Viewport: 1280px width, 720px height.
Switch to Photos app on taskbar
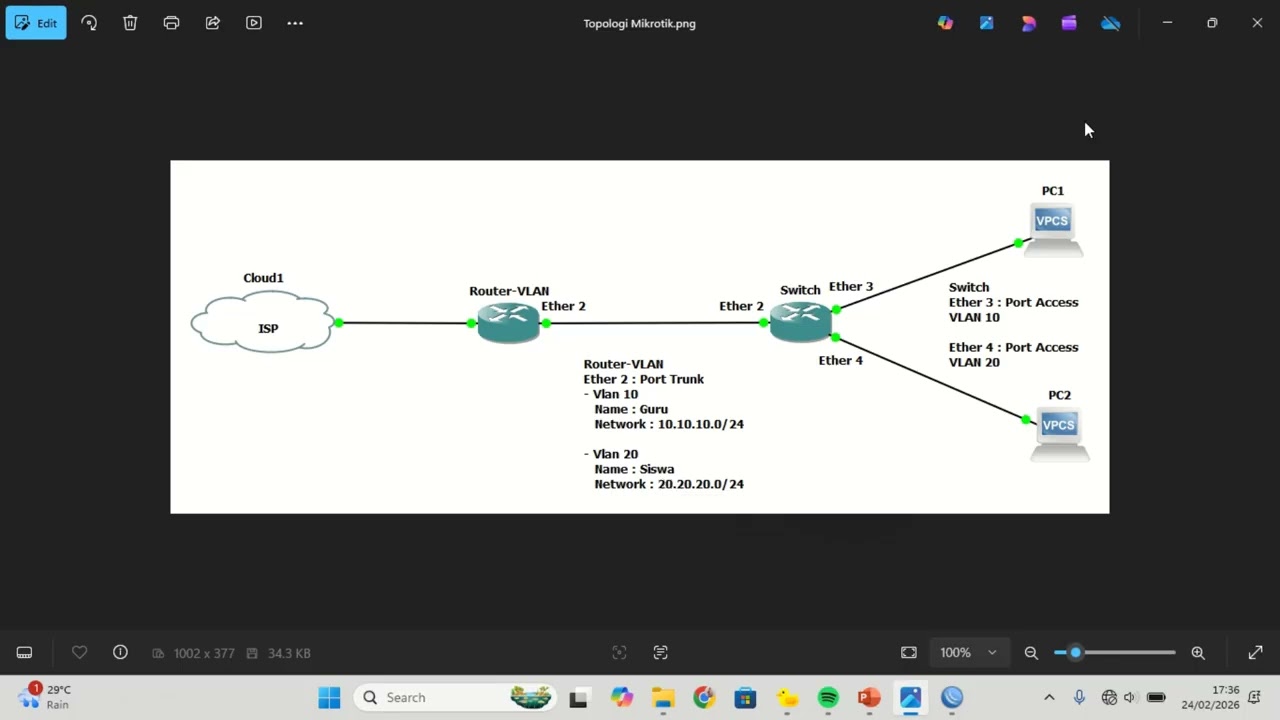click(910, 698)
